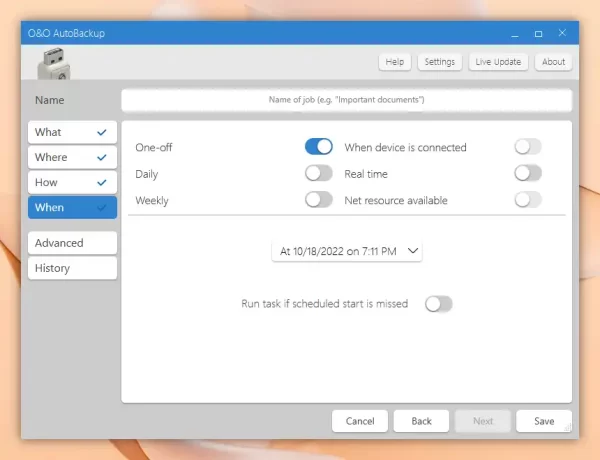Screen dimensions: 600x460
Task: Go to the What step
Action: [72, 132]
